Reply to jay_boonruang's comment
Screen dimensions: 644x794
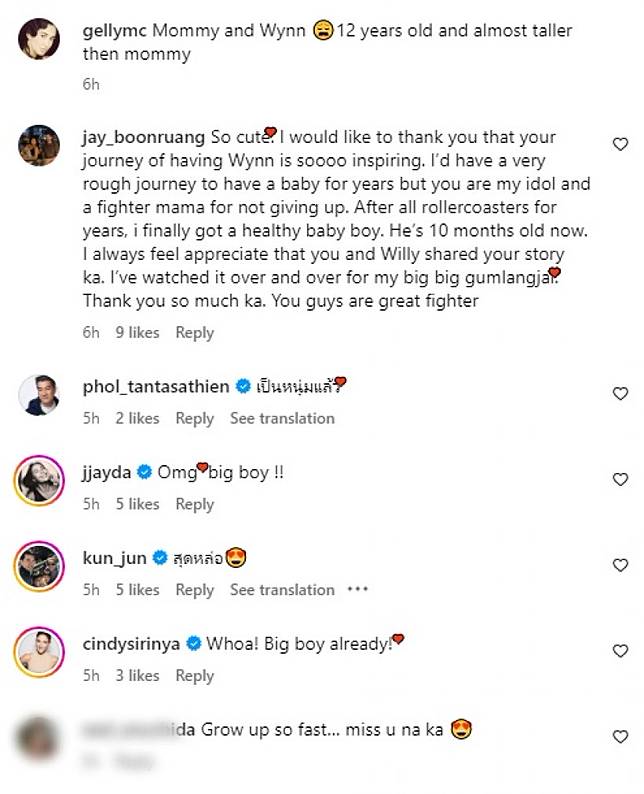[195, 332]
